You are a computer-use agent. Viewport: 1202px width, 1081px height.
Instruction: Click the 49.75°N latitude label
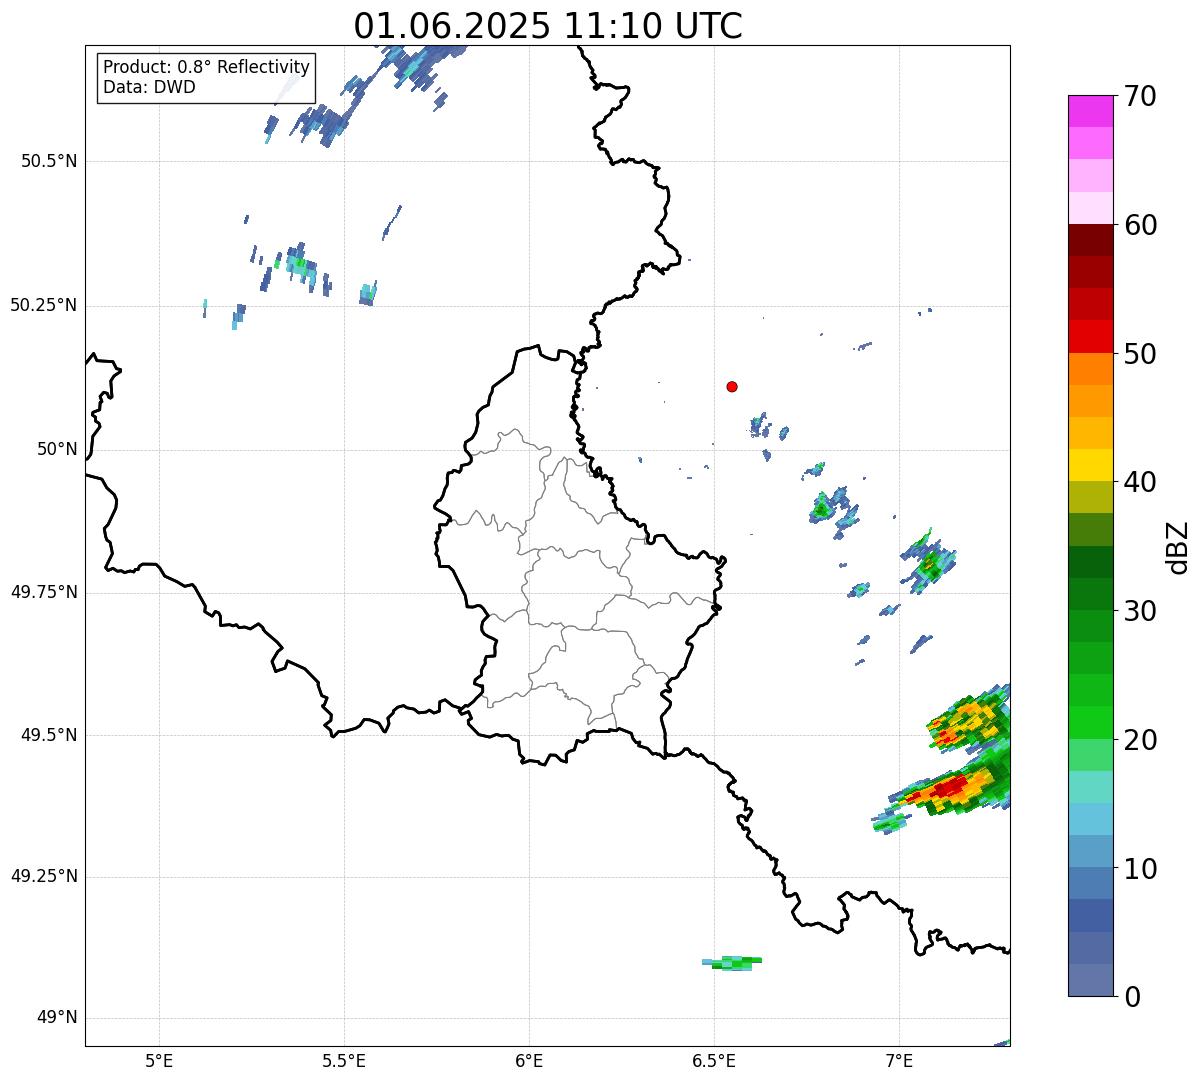pos(44,592)
